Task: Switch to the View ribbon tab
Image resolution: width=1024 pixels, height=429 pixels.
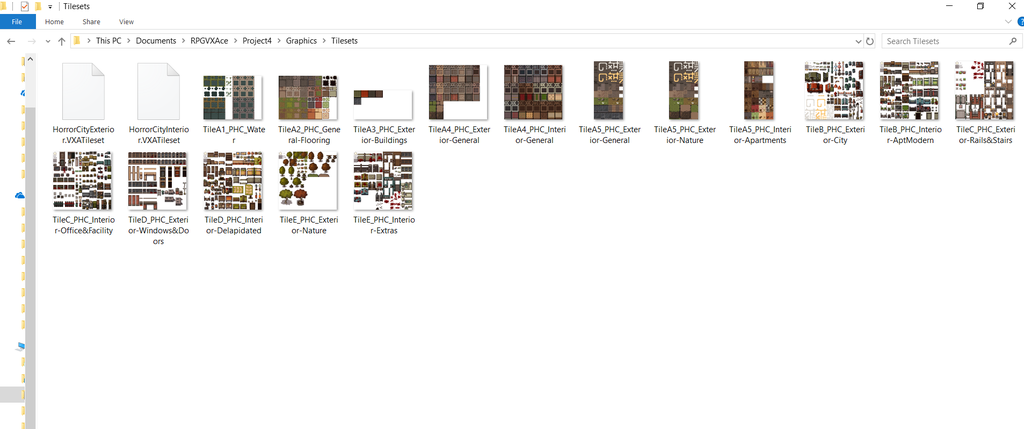Action: [126, 21]
